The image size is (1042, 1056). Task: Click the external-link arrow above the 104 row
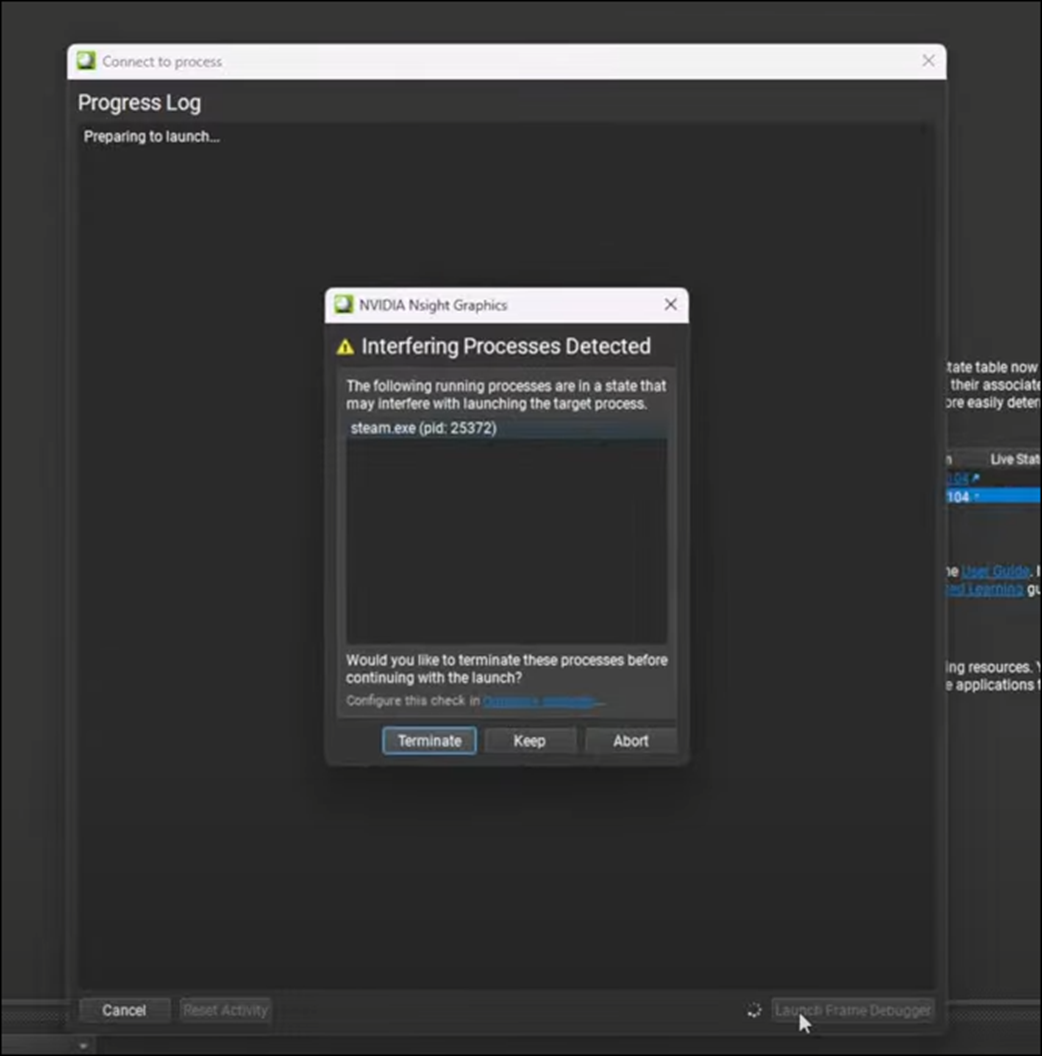click(x=975, y=477)
